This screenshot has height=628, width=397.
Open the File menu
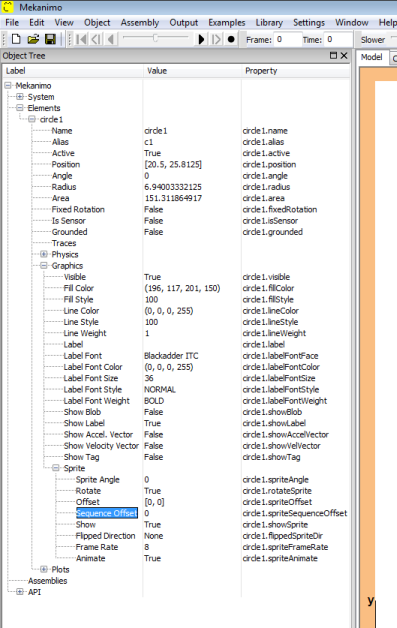[12, 23]
